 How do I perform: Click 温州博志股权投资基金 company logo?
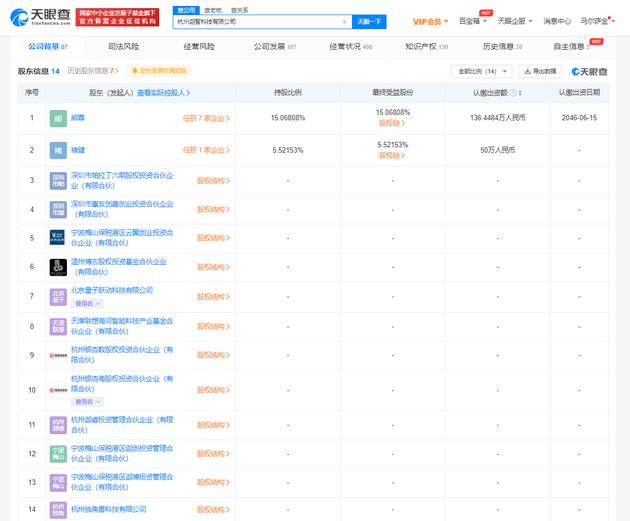click(58, 267)
